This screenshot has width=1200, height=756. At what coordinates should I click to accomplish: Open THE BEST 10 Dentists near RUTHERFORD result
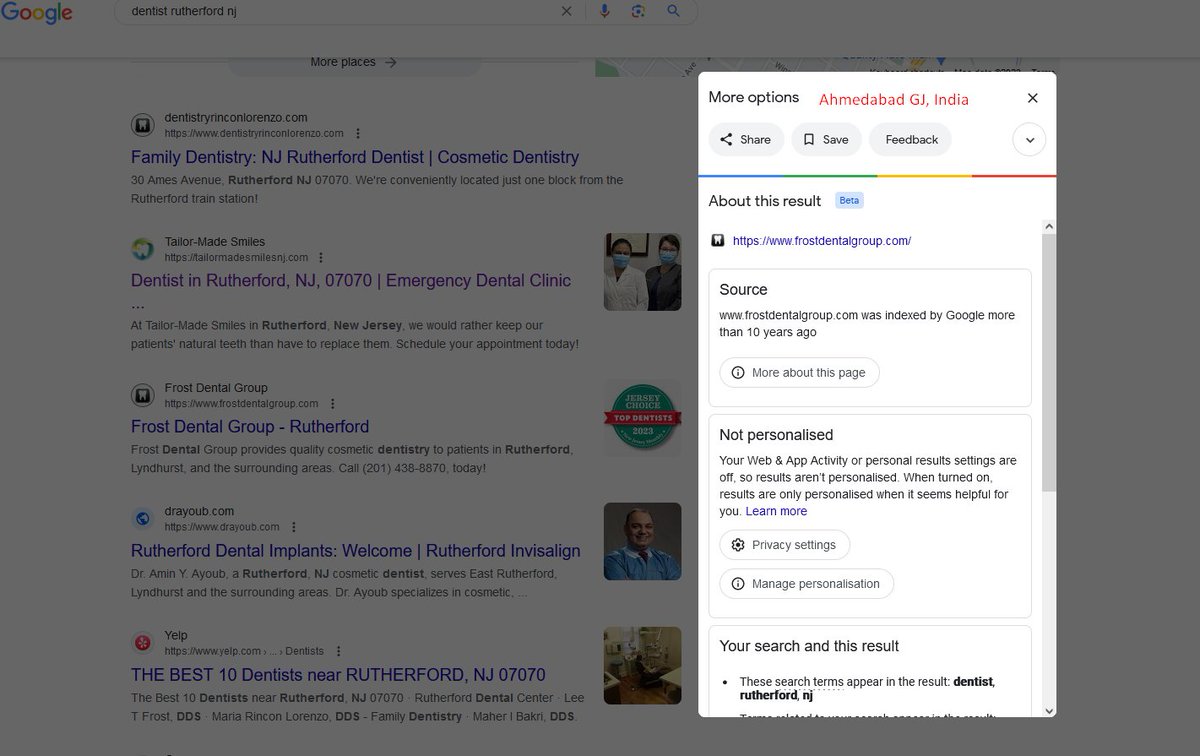click(338, 675)
